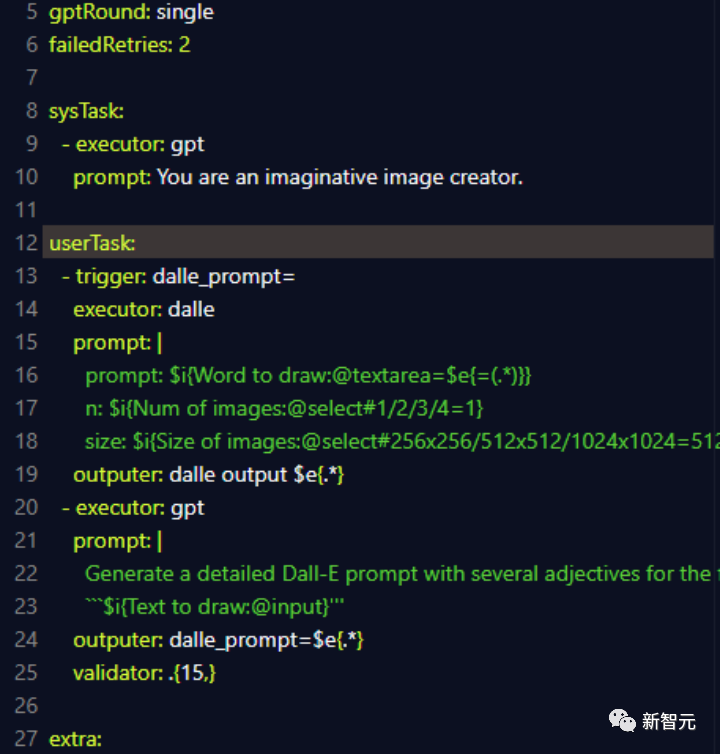Place cursor on the extra key
This screenshot has height=754, width=720.
pyautogui.click(x=73, y=740)
